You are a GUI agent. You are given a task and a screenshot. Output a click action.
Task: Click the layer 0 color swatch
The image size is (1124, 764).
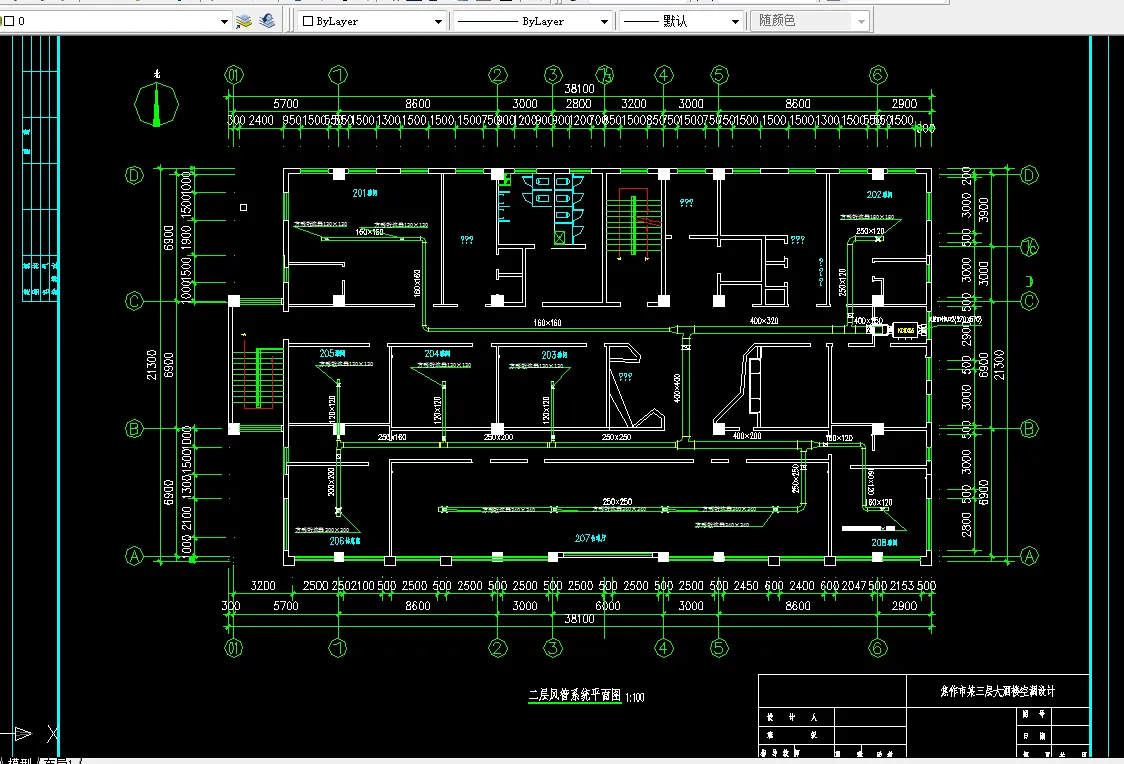9,22
